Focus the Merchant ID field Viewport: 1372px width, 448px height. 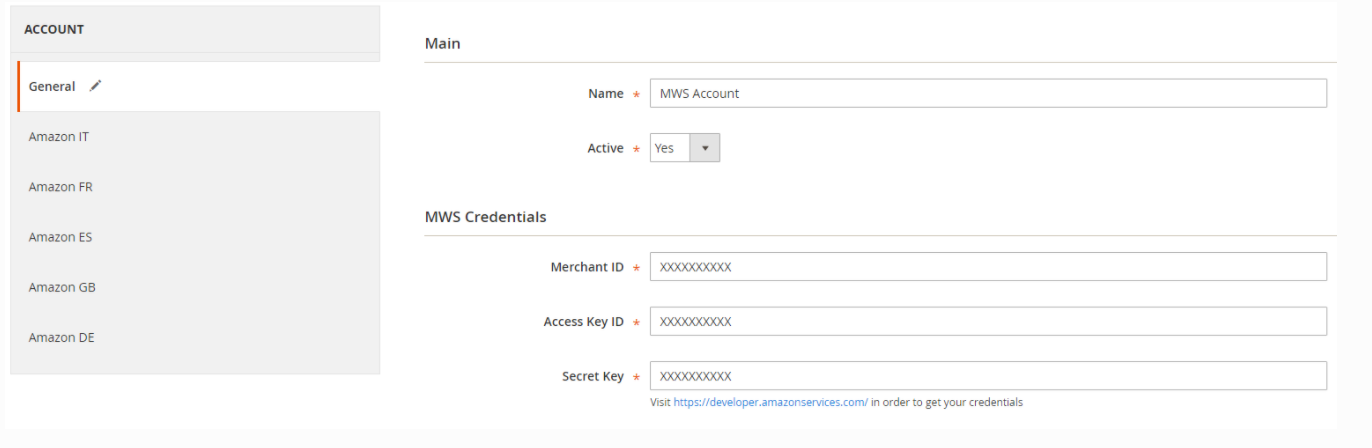point(988,267)
